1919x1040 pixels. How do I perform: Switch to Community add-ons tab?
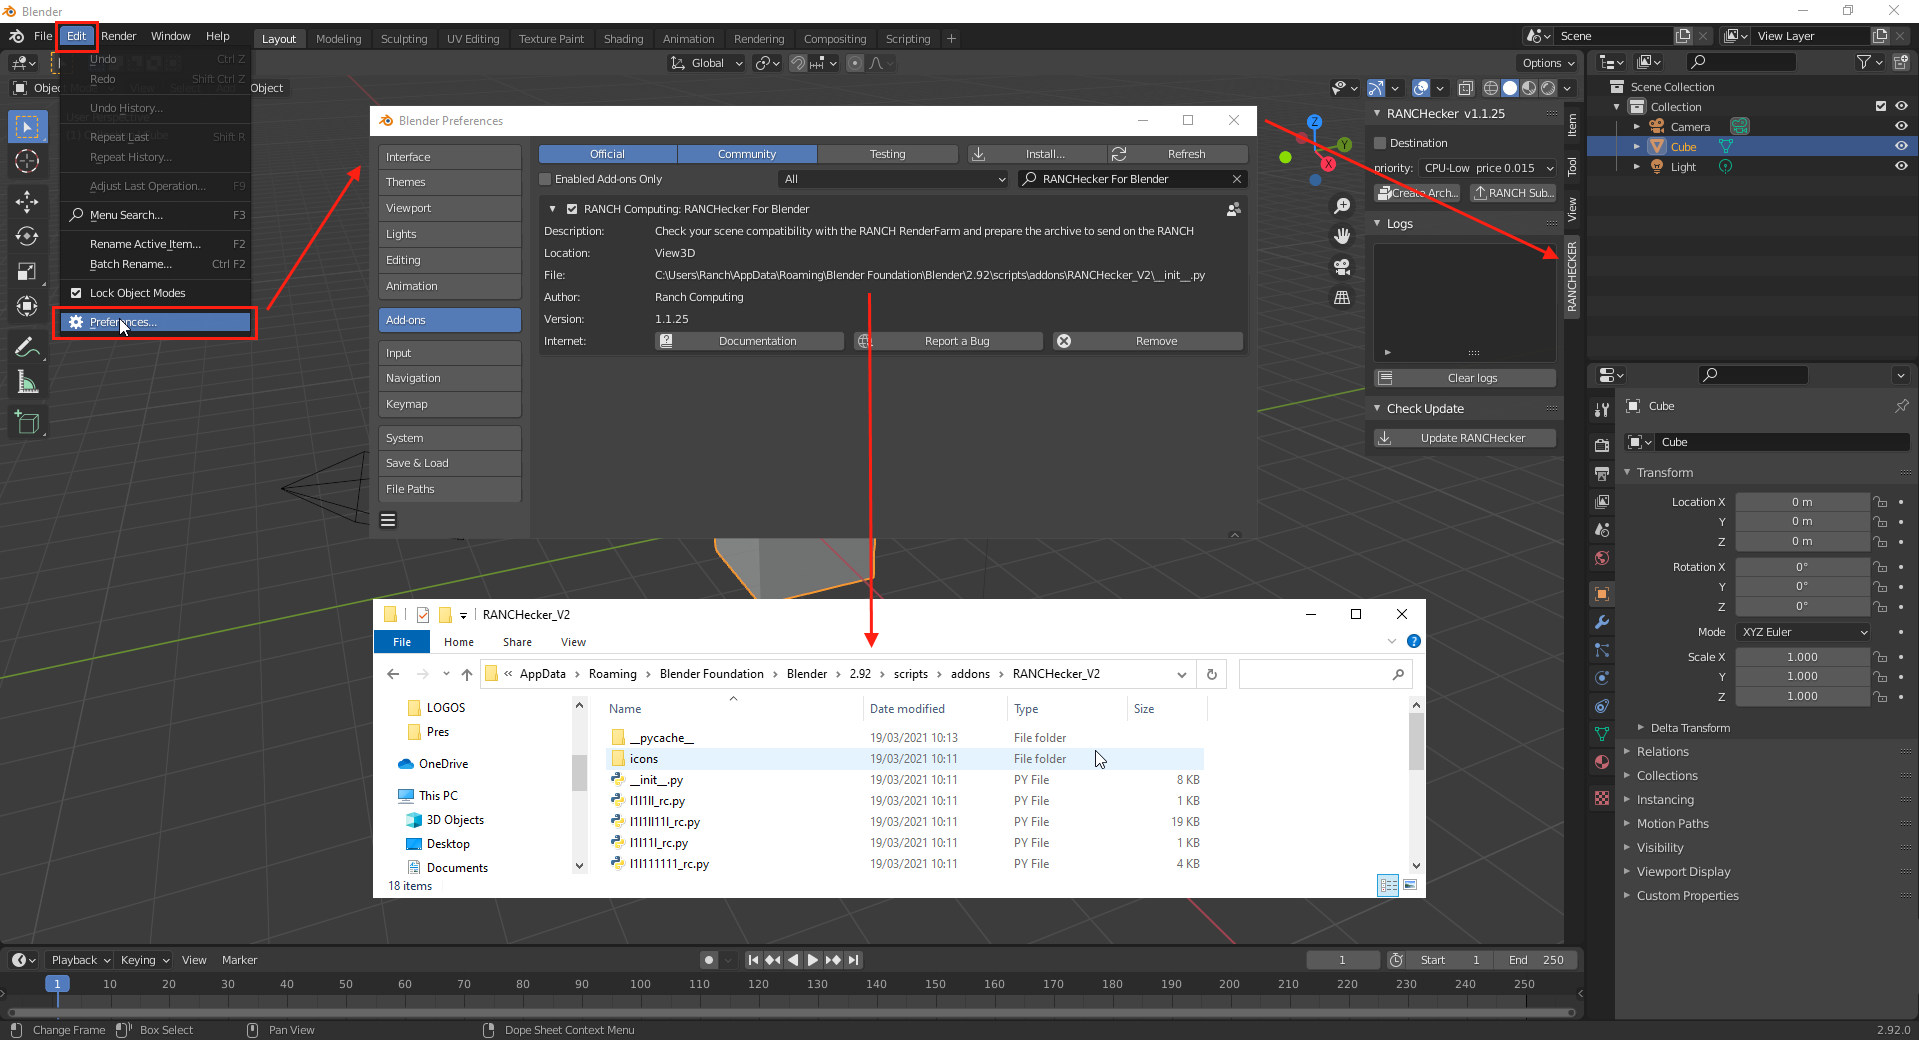coord(747,154)
